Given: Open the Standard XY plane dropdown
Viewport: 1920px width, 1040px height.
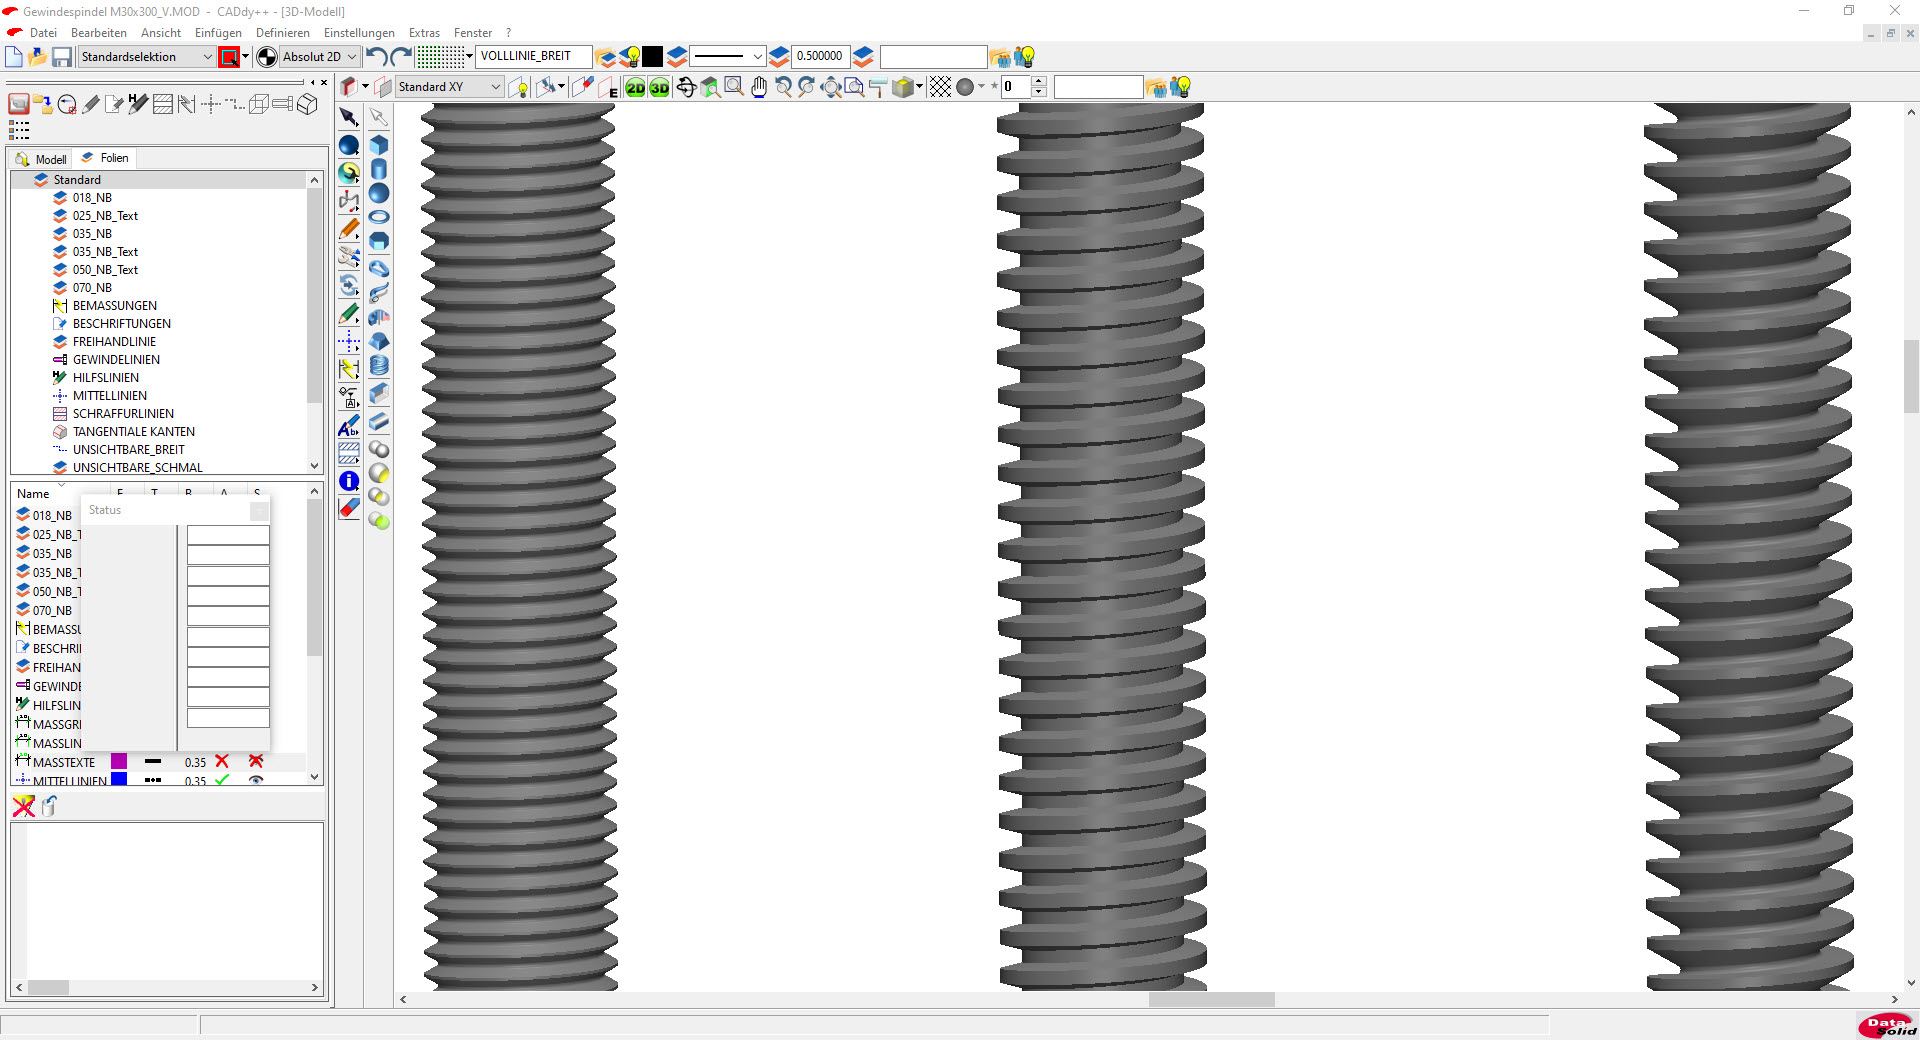Looking at the screenshot, I should (449, 87).
